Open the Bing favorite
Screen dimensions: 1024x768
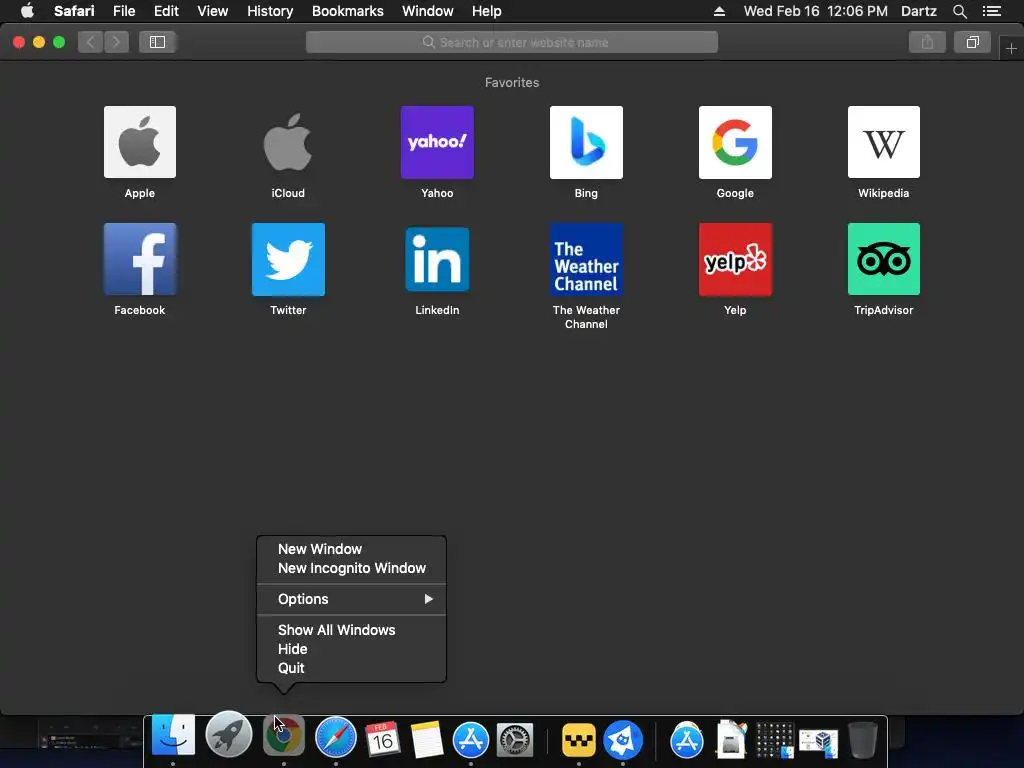tap(586, 142)
